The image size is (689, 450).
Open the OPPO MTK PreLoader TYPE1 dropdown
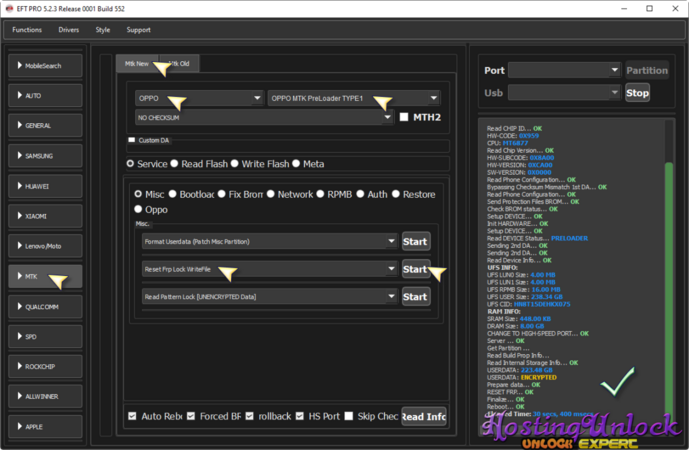[x=354, y=98]
